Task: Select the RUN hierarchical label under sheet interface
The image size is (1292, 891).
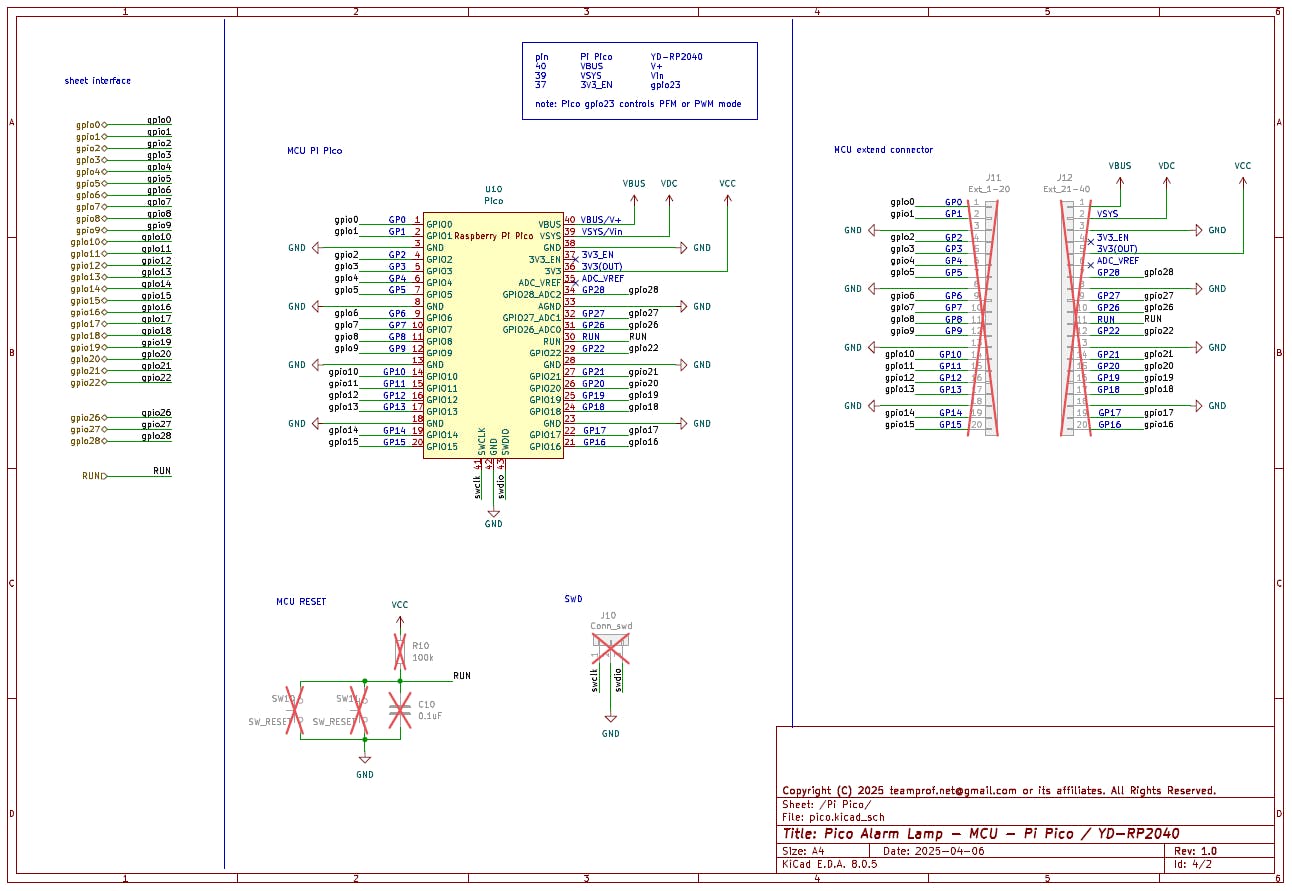Action: tap(94, 476)
